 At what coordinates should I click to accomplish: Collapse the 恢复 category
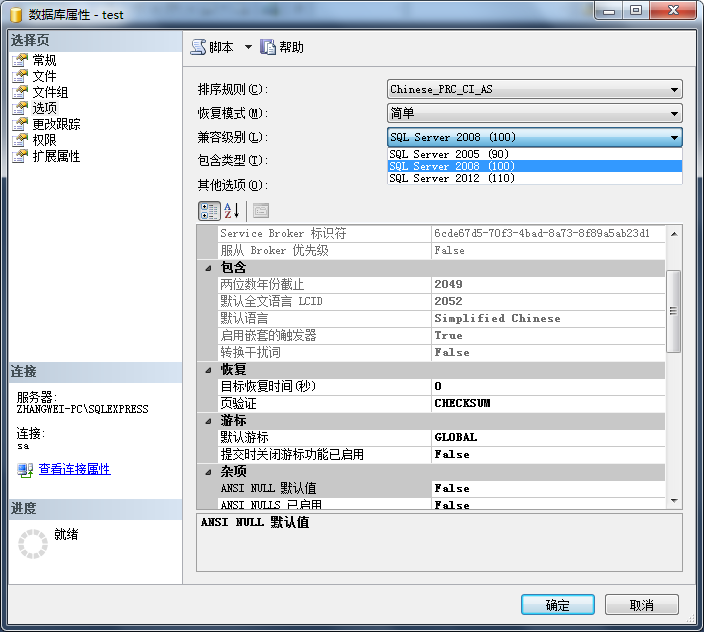[x=208, y=370]
